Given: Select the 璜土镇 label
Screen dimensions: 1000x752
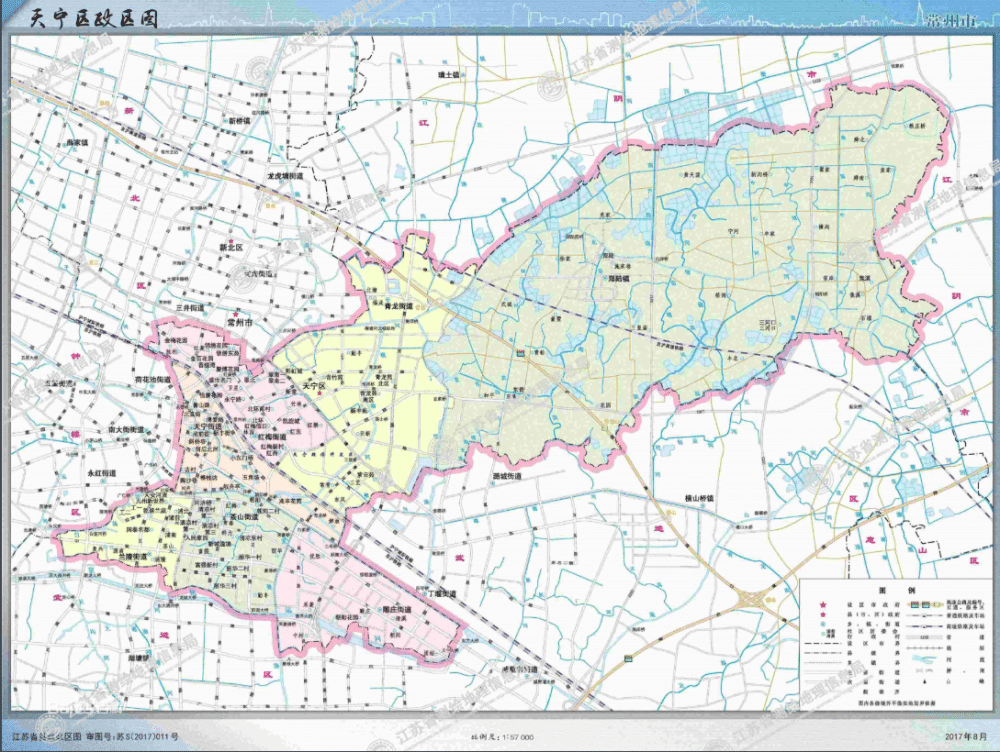Looking at the screenshot, I should tap(448, 75).
